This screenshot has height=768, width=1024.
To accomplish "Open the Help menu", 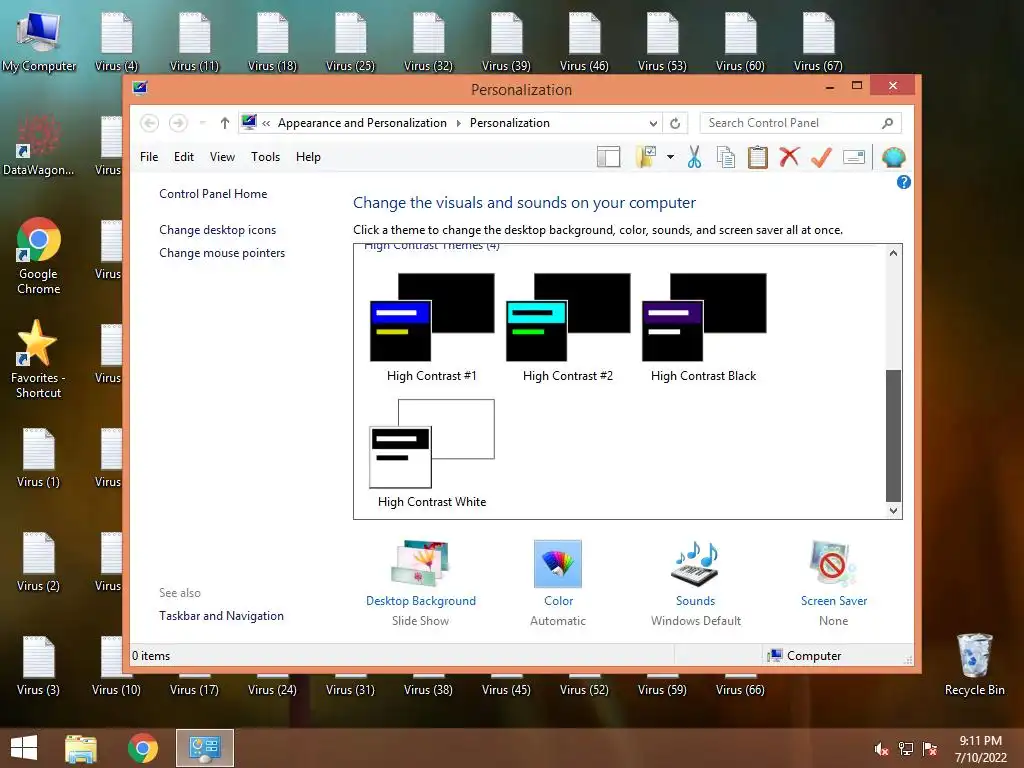I will (x=308, y=157).
